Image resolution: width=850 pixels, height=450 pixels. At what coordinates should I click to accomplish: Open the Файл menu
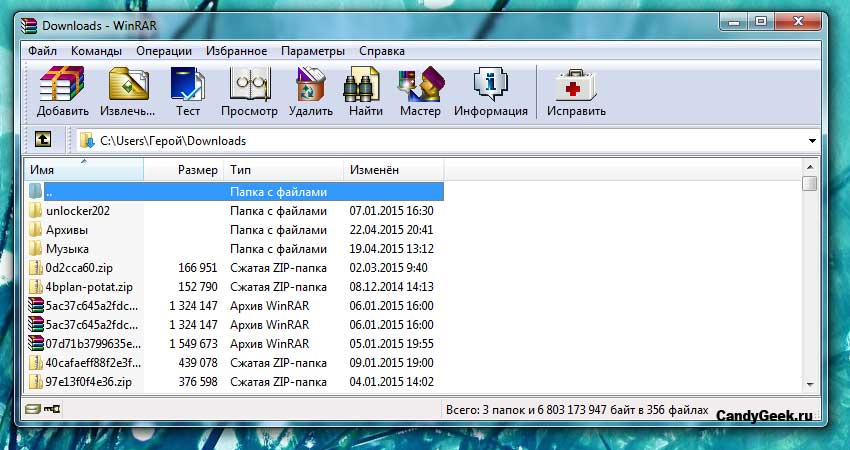pos(42,51)
